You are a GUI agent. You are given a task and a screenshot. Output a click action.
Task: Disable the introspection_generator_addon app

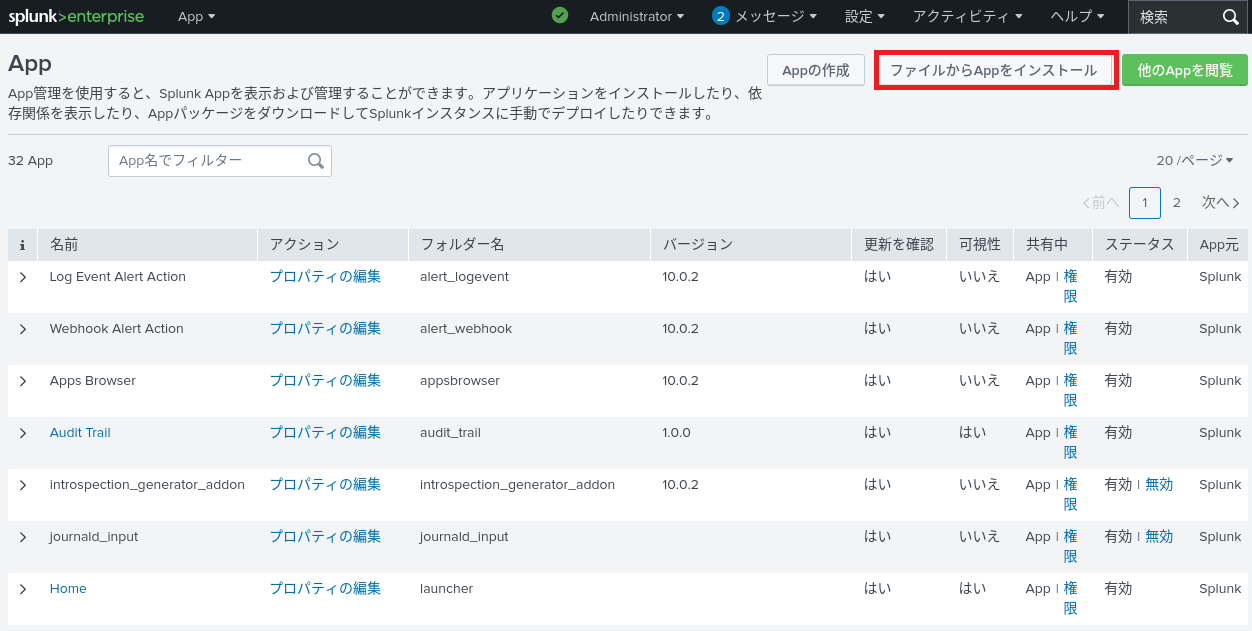pos(1158,485)
